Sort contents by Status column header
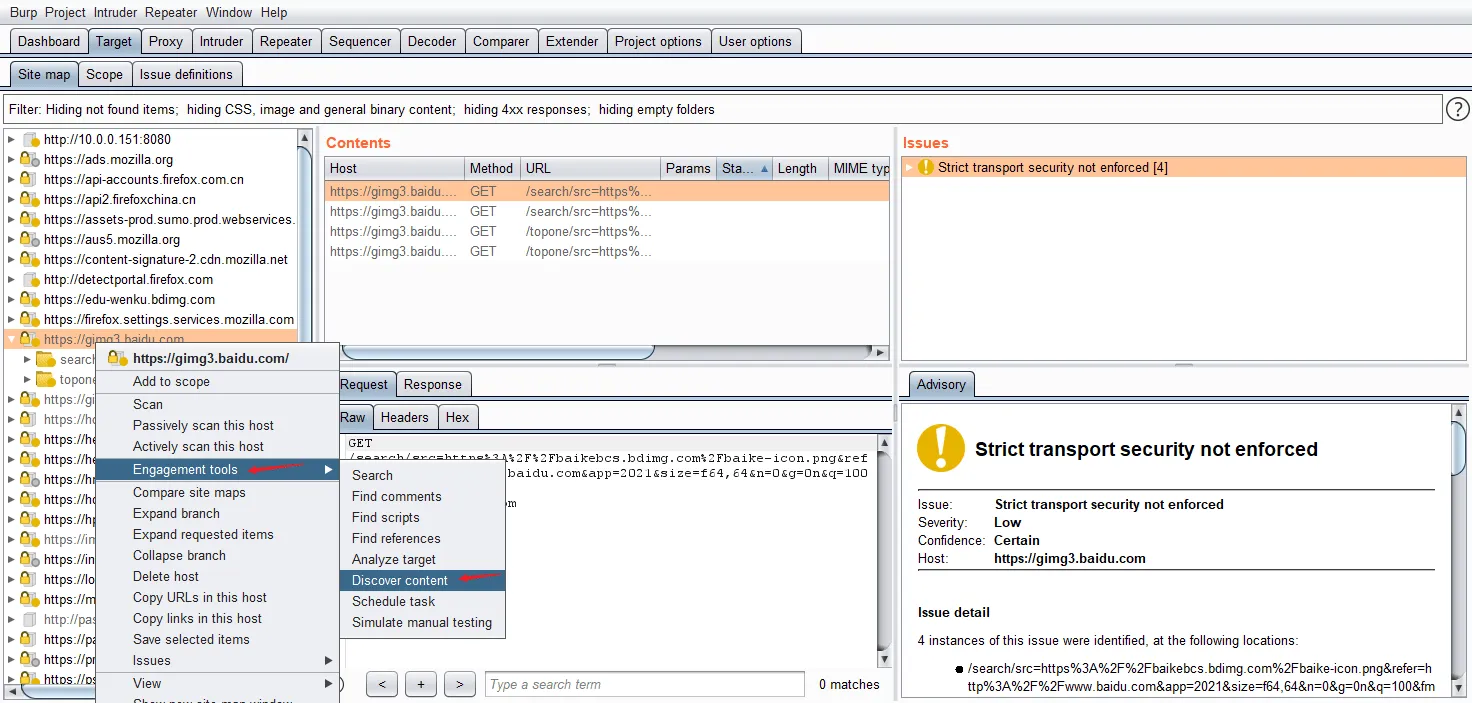 tap(745, 168)
